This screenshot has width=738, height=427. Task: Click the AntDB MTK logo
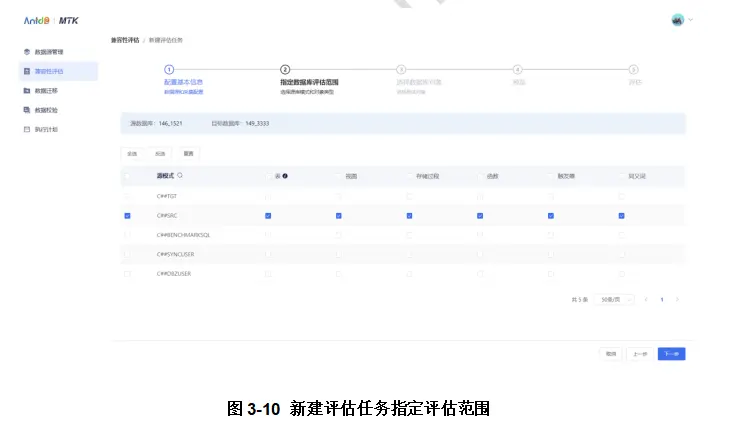click(51, 21)
